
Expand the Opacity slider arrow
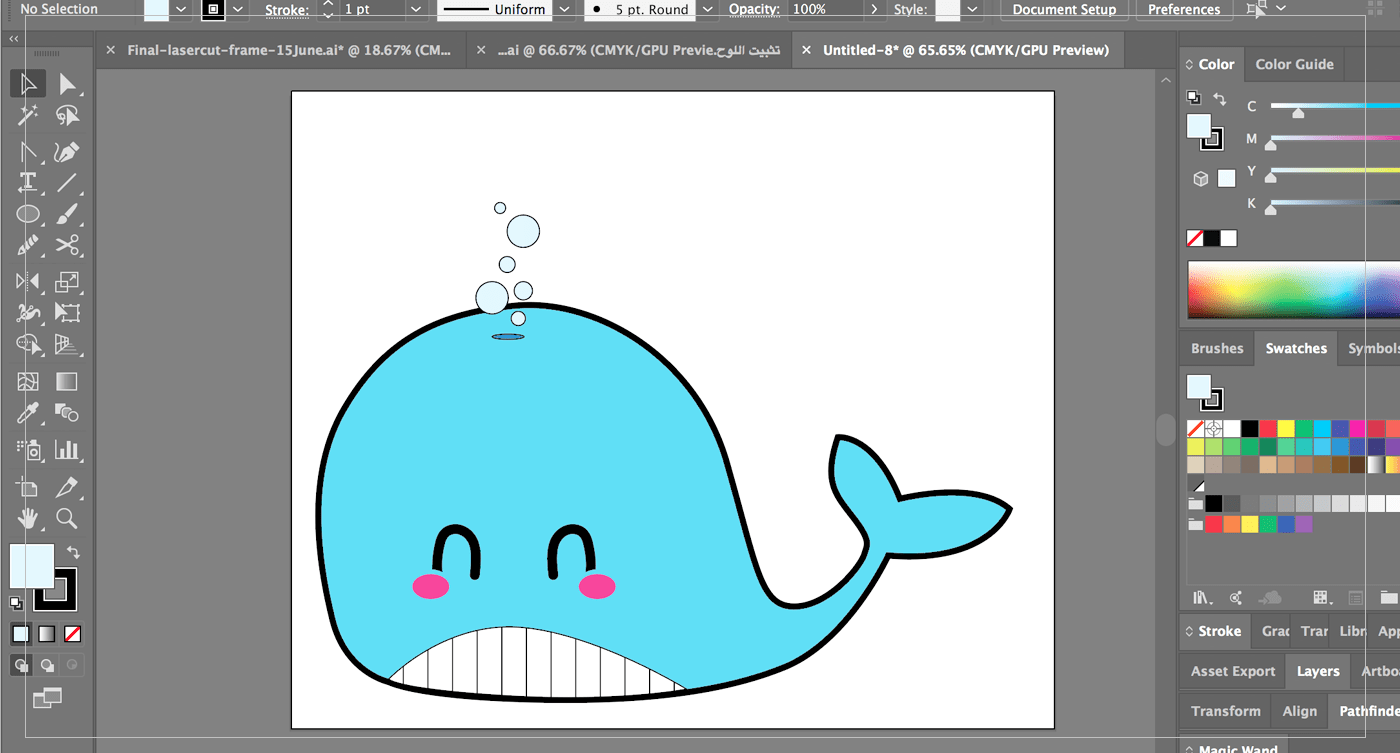875,9
